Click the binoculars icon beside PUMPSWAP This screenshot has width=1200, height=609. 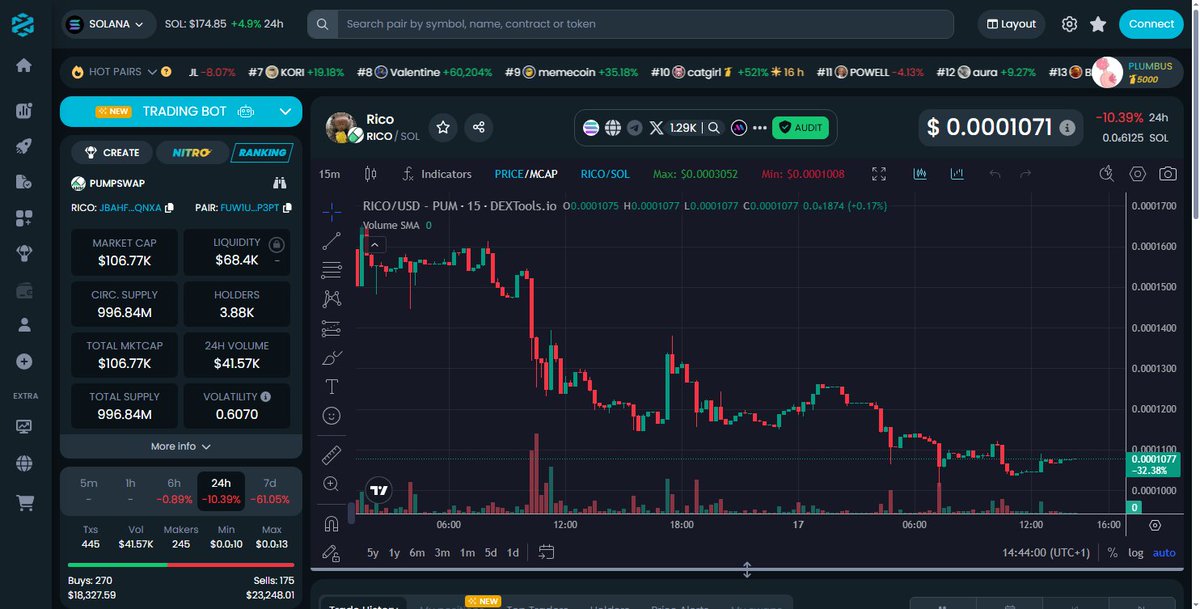click(x=279, y=183)
